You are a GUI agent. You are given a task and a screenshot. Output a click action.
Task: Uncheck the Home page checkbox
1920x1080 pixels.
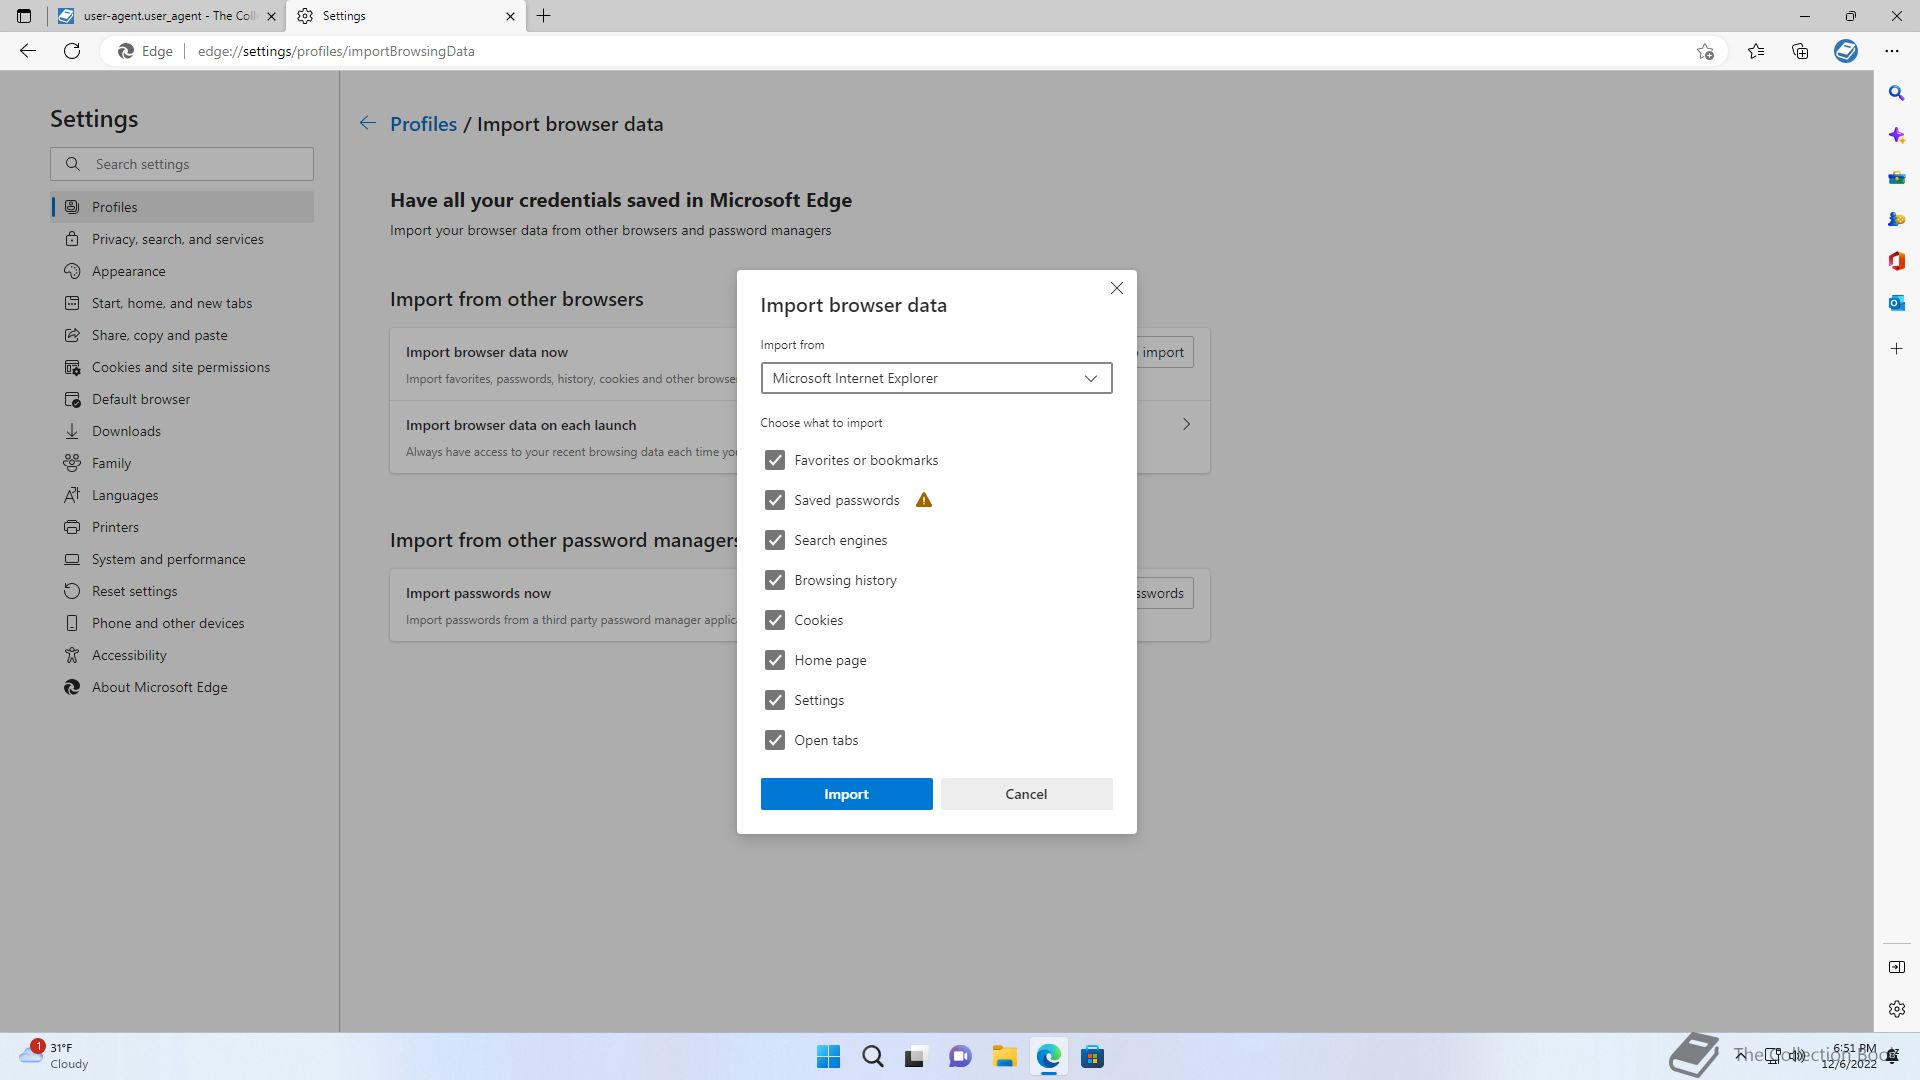(775, 660)
